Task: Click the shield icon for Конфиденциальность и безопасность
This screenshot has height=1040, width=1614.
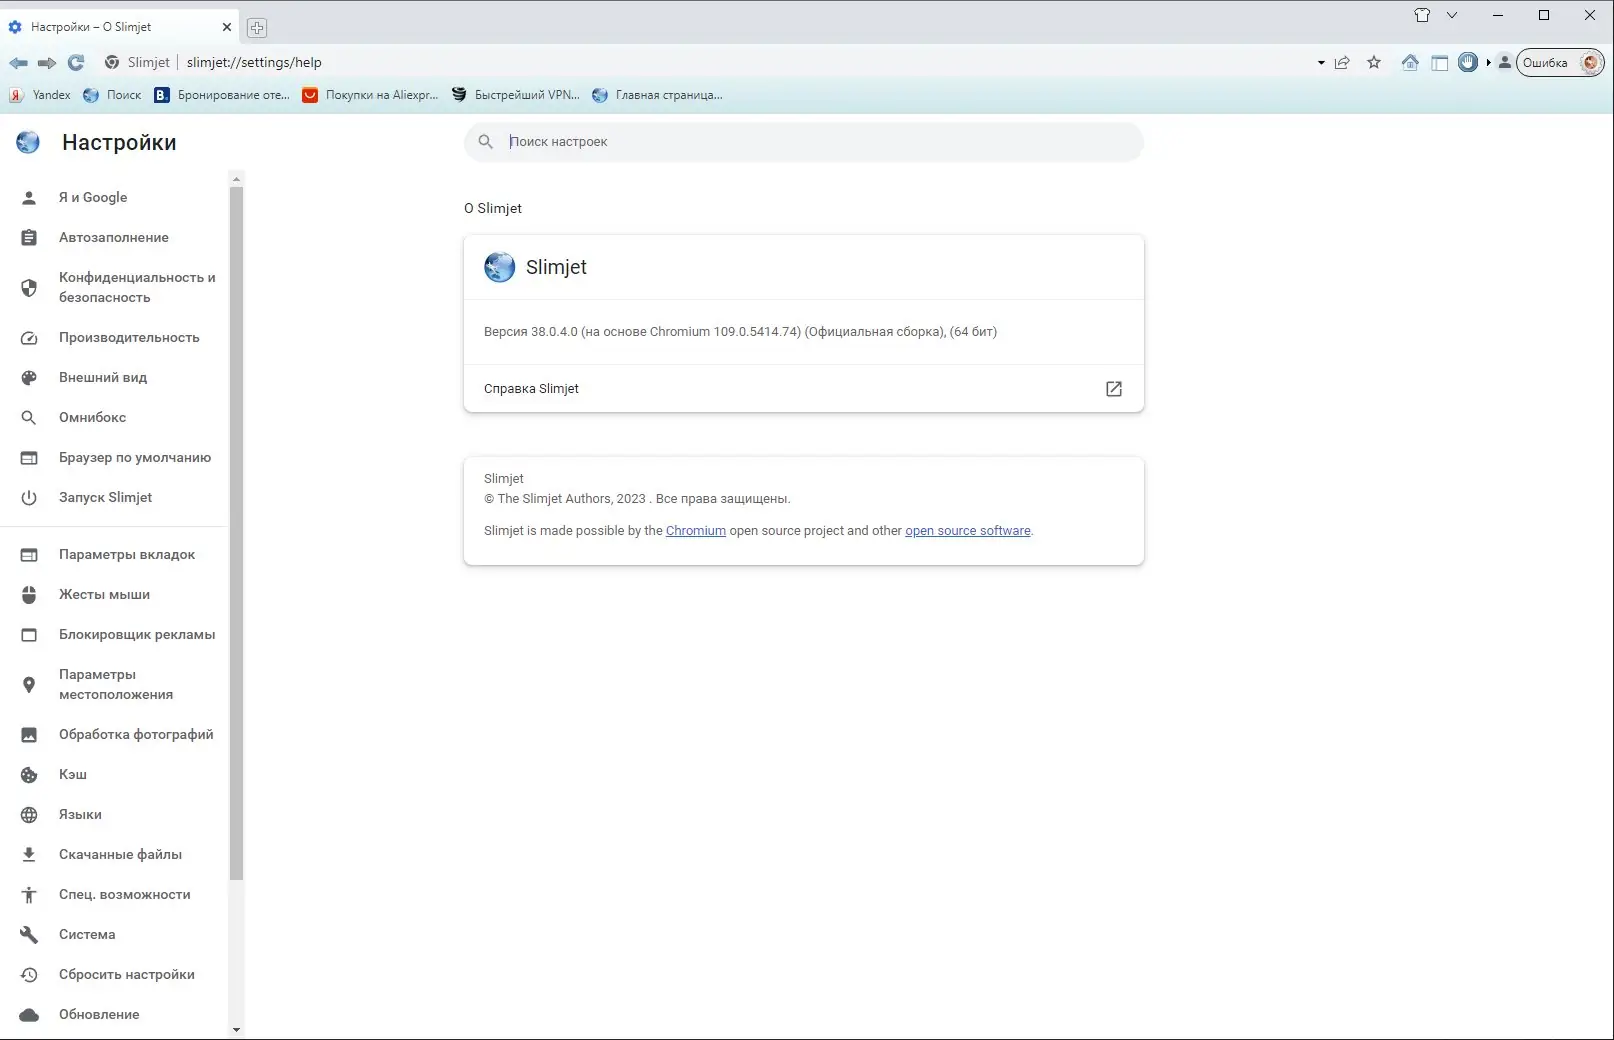Action: (29, 288)
